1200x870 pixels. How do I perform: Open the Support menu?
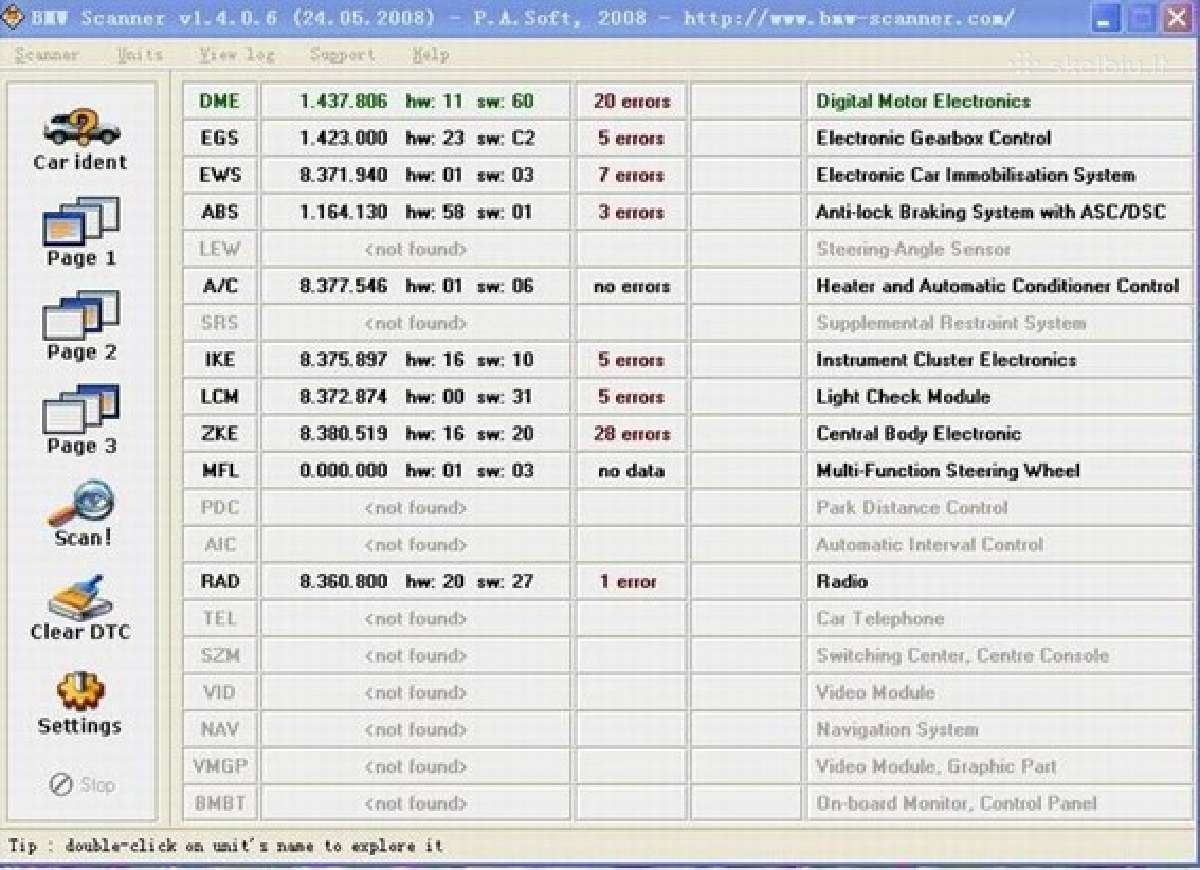click(342, 55)
